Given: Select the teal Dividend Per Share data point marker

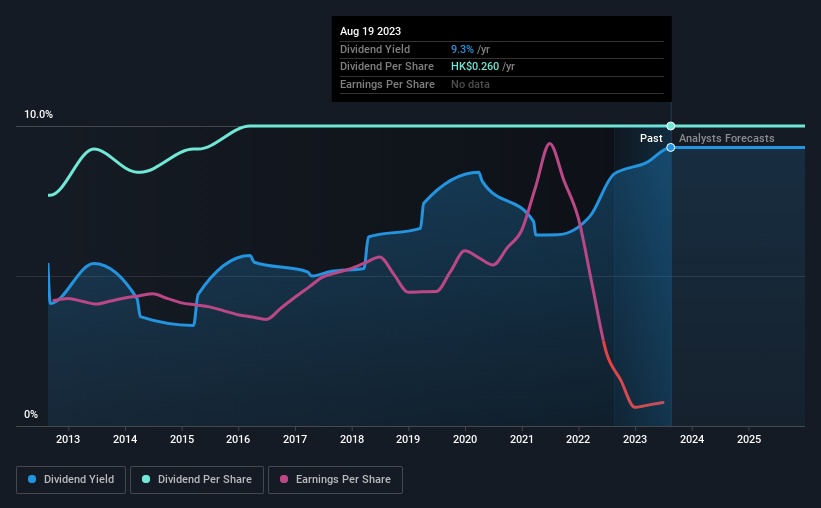Looking at the screenshot, I should [x=671, y=126].
